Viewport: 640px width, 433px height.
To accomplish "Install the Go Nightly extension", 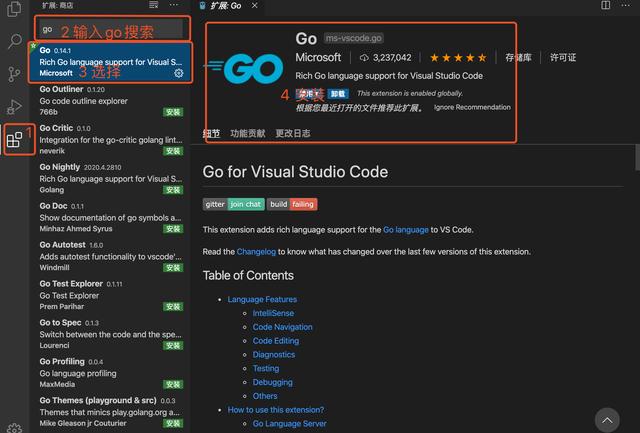I will click(x=173, y=190).
